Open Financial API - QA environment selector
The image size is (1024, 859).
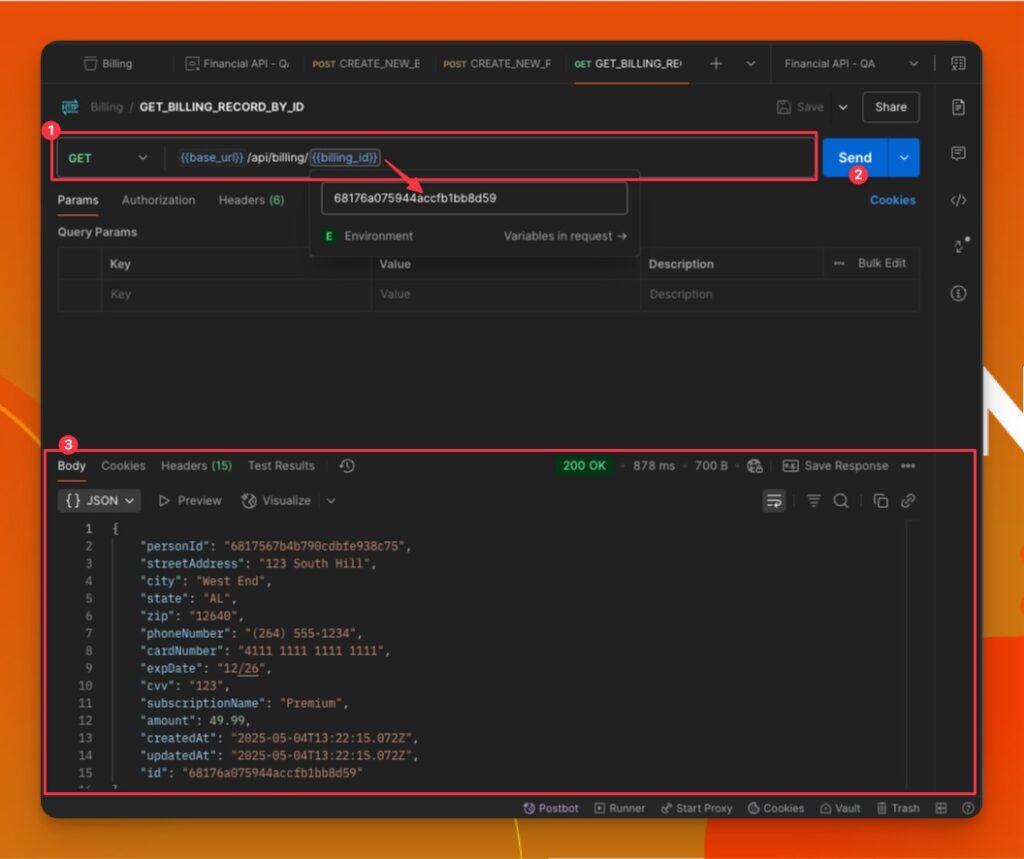point(851,63)
